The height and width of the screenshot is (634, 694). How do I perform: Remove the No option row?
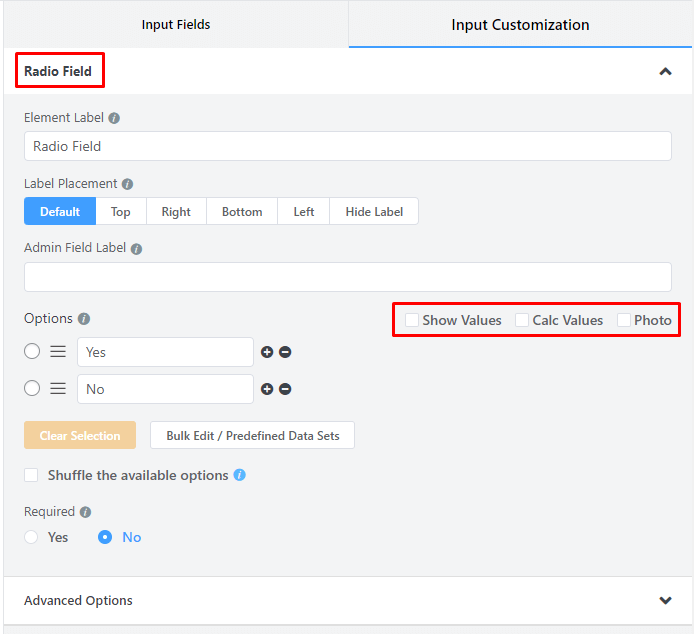coord(285,389)
